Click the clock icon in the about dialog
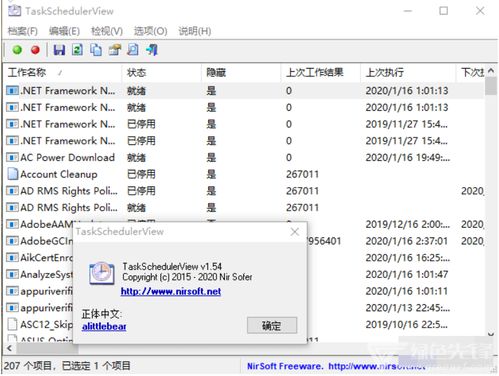Screen dimensions: 499x376 coord(102,273)
